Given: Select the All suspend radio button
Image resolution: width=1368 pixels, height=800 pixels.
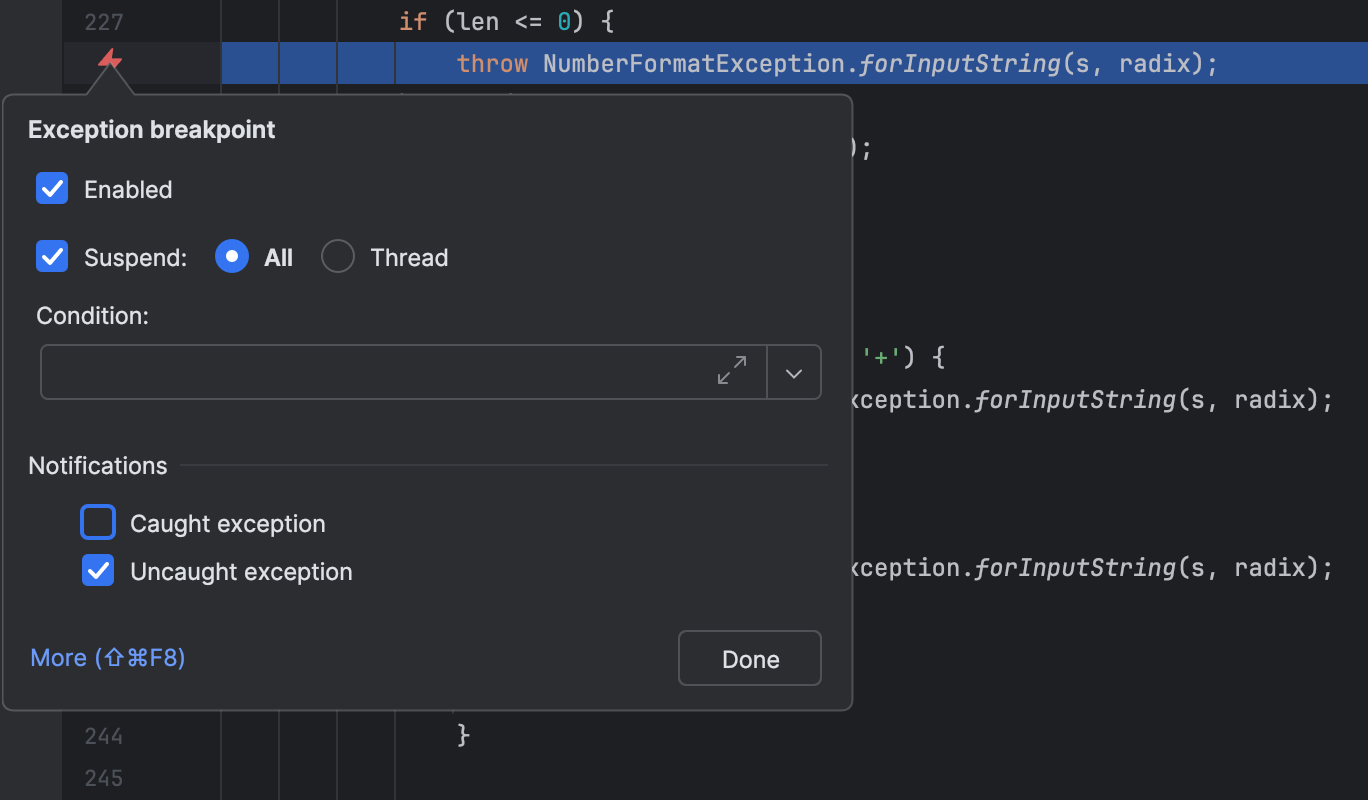Looking at the screenshot, I should 232,257.
